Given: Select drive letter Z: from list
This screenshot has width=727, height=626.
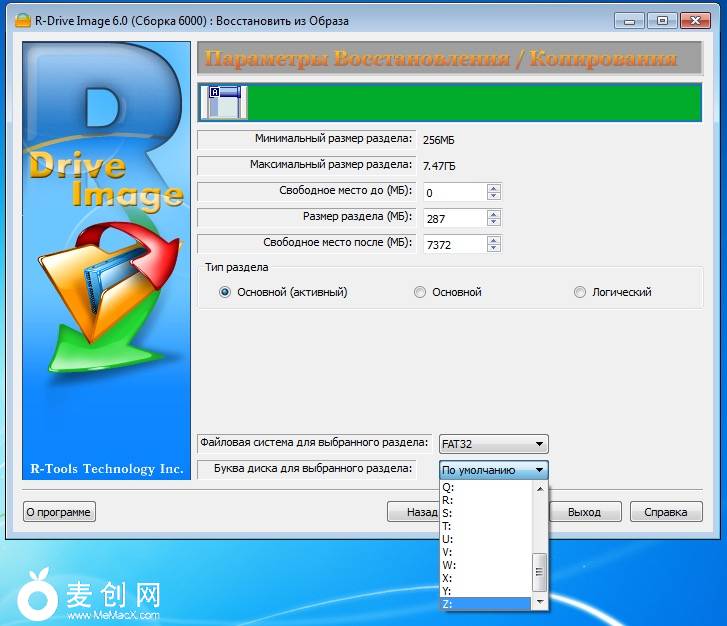Looking at the screenshot, I should 448,604.
